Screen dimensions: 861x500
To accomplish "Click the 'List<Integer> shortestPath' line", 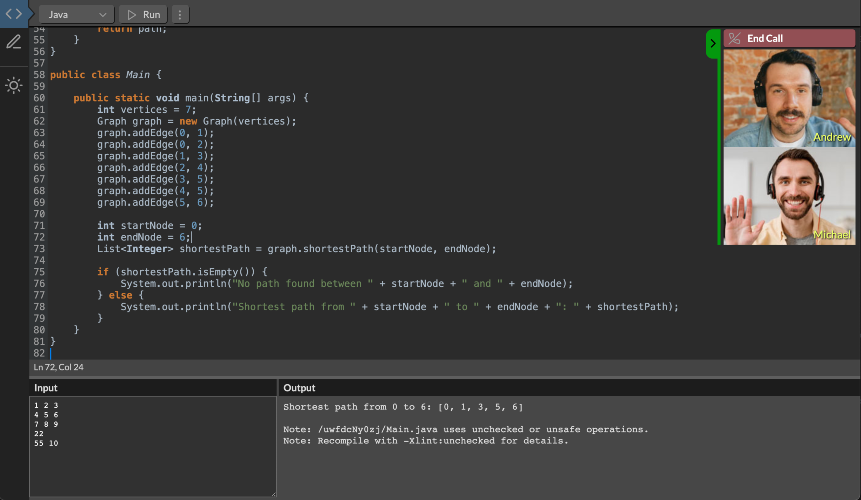I will coord(297,249).
